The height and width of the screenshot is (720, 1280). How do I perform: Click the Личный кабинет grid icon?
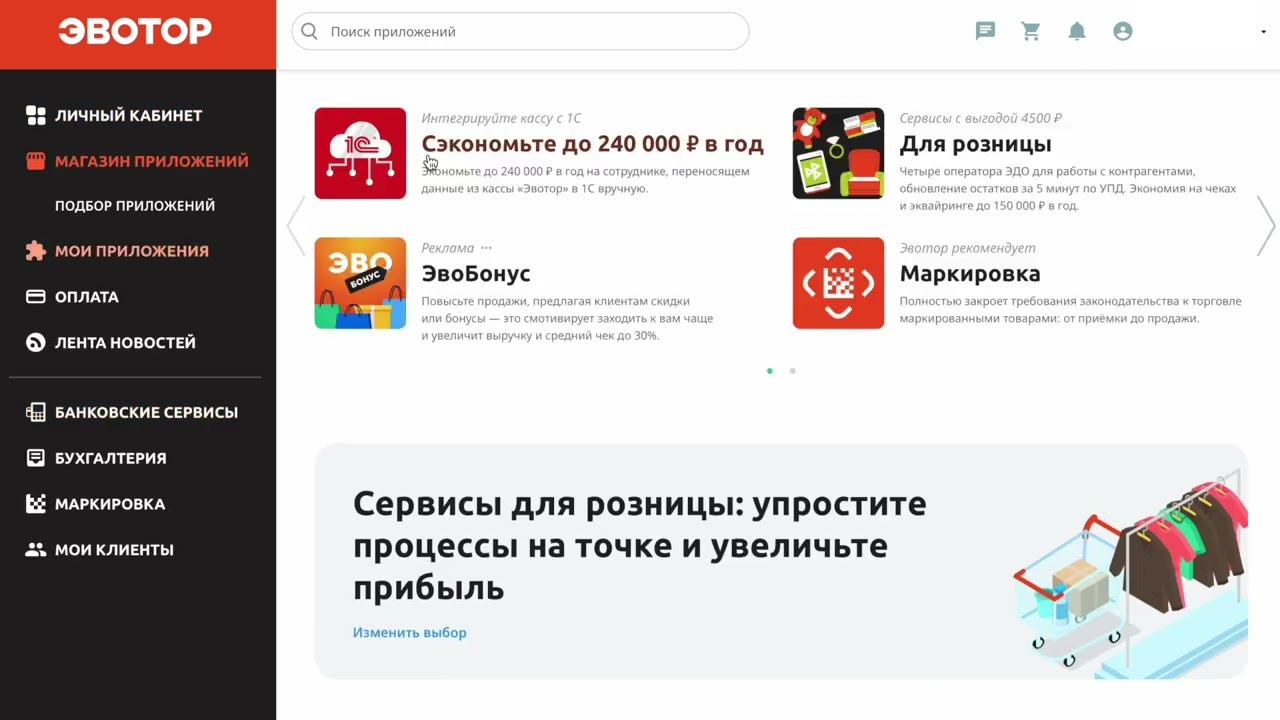36,116
